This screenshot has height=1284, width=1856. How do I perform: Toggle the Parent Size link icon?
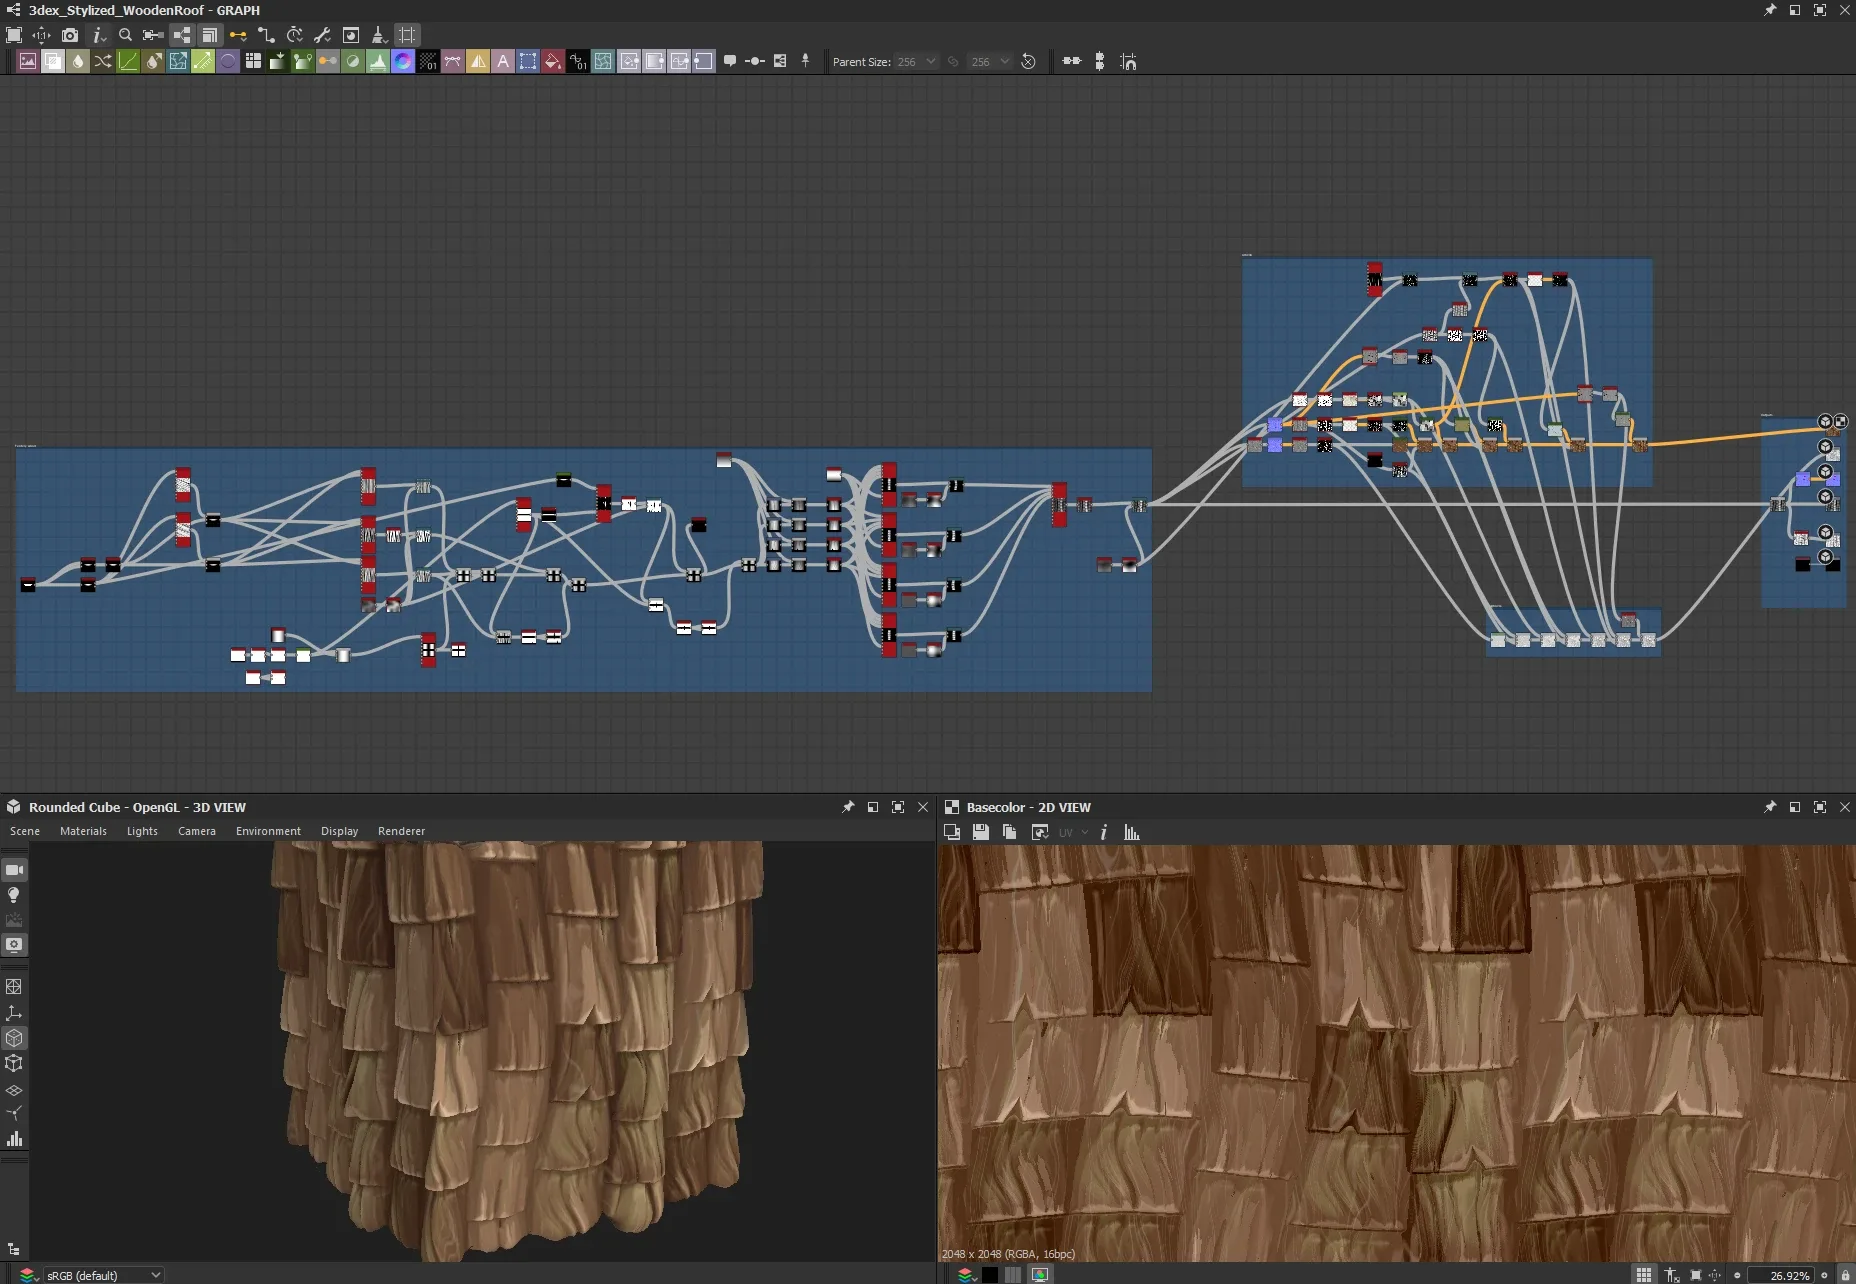(x=953, y=62)
